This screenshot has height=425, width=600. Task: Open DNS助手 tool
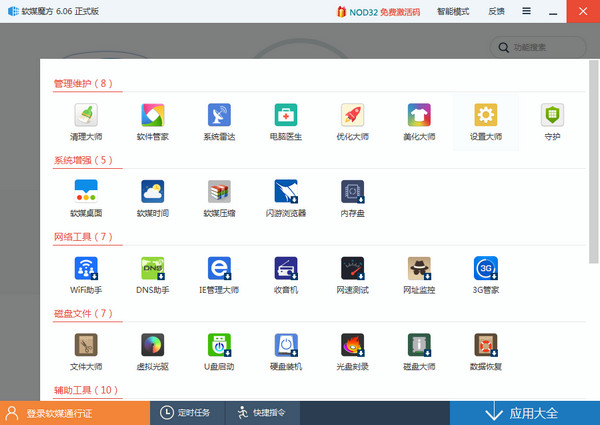pos(153,275)
